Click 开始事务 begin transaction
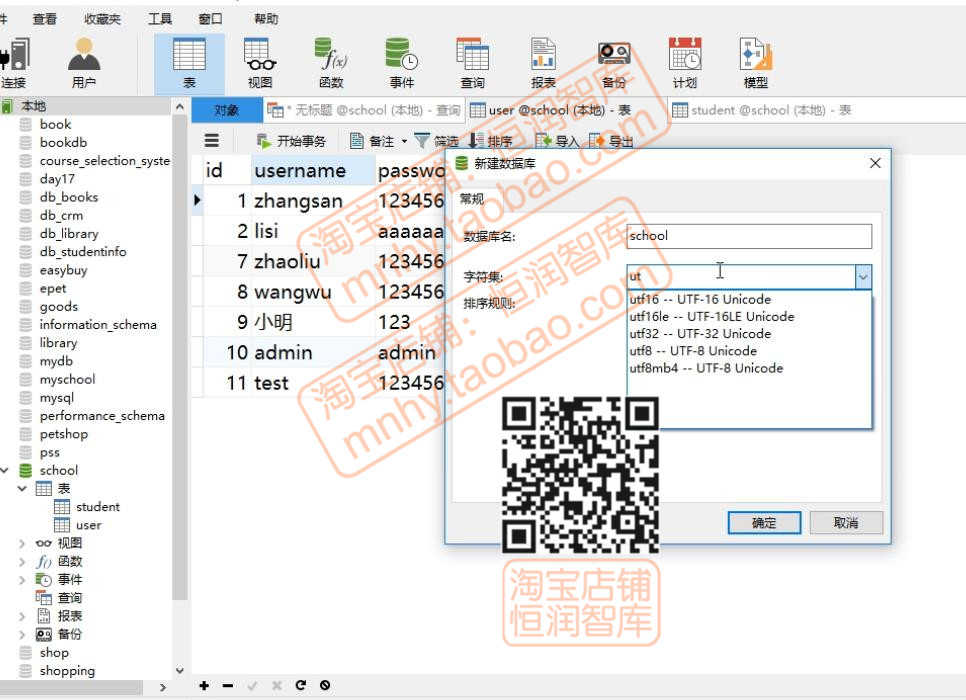Image resolution: width=966 pixels, height=700 pixels. point(291,141)
